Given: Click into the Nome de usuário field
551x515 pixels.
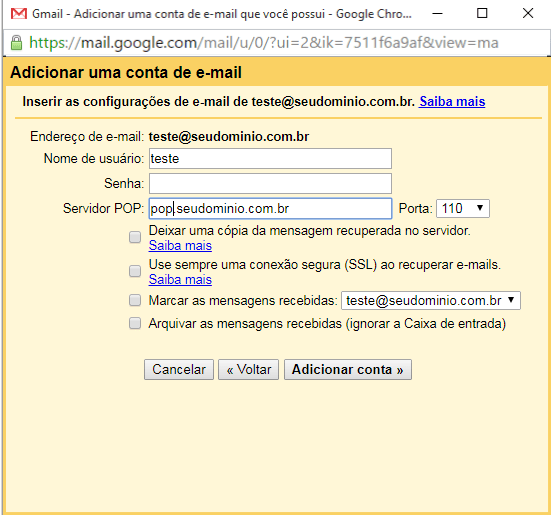Looking at the screenshot, I should pos(270,158).
